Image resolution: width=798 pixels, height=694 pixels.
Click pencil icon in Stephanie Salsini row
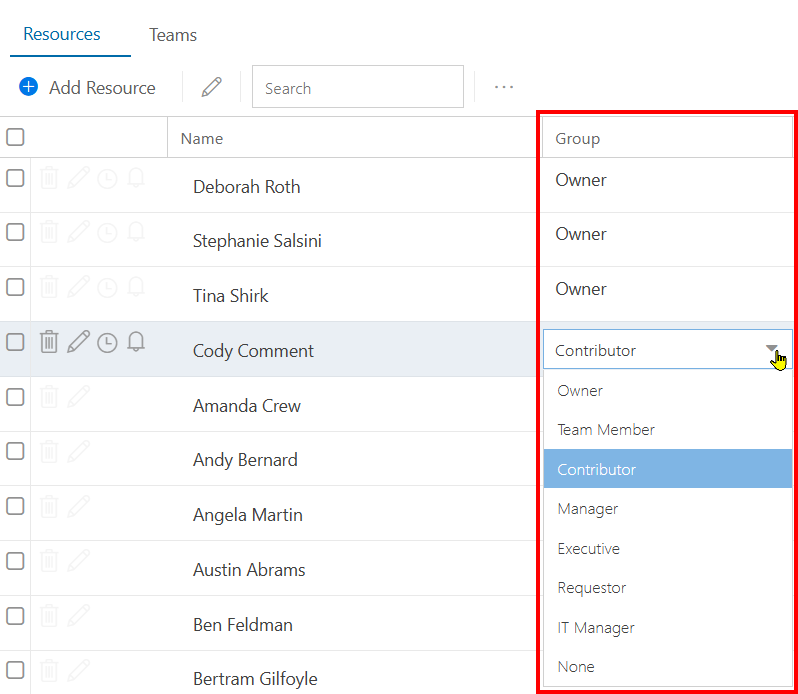[x=78, y=232]
